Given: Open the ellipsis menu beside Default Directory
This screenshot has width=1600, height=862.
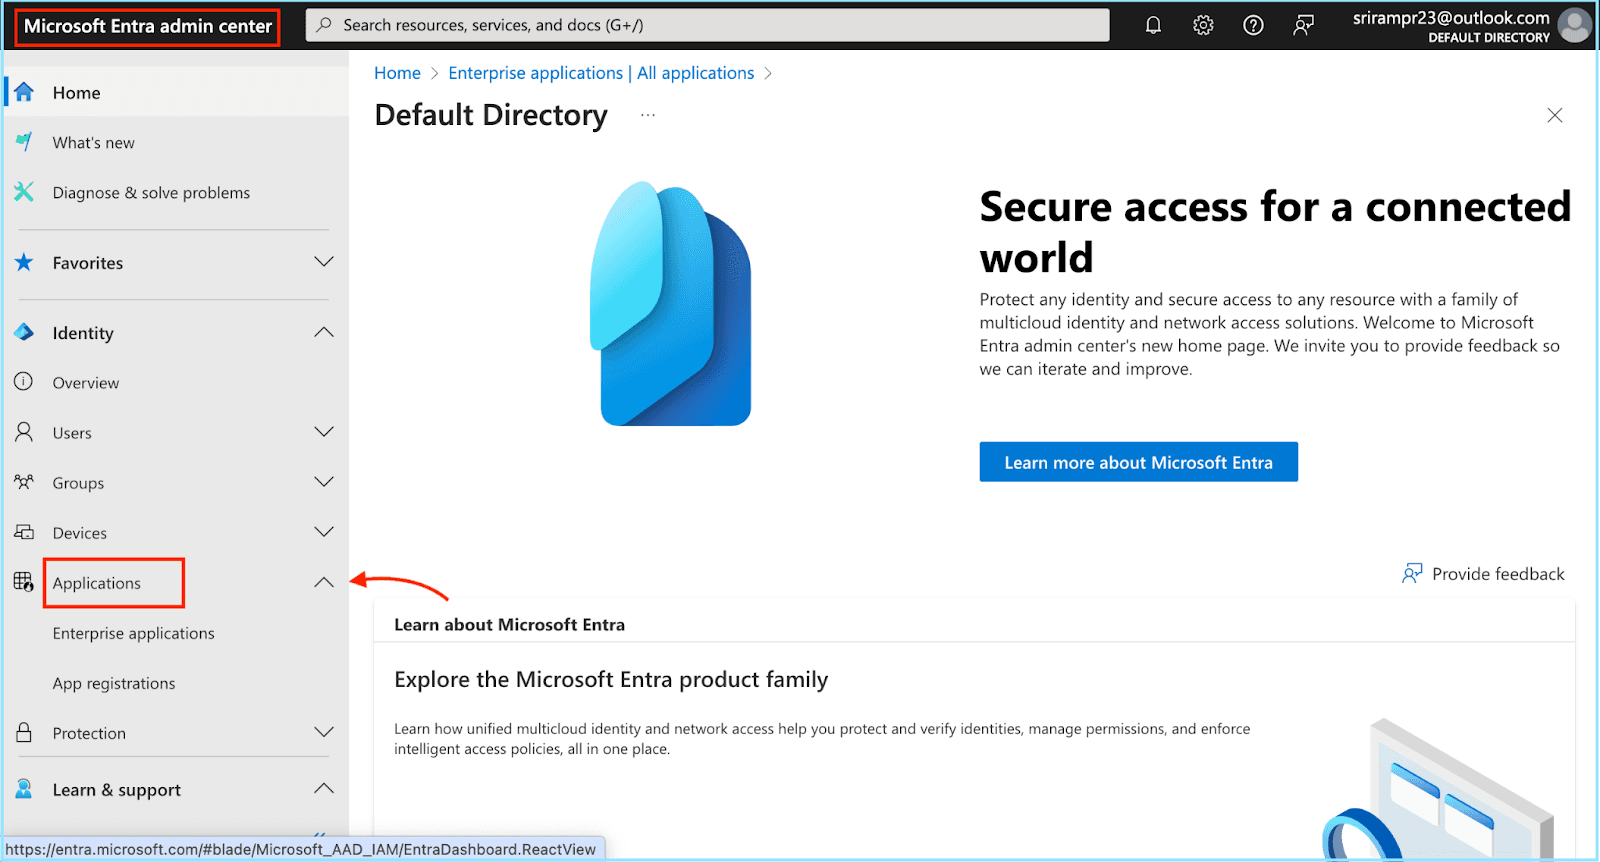Looking at the screenshot, I should click(x=648, y=115).
